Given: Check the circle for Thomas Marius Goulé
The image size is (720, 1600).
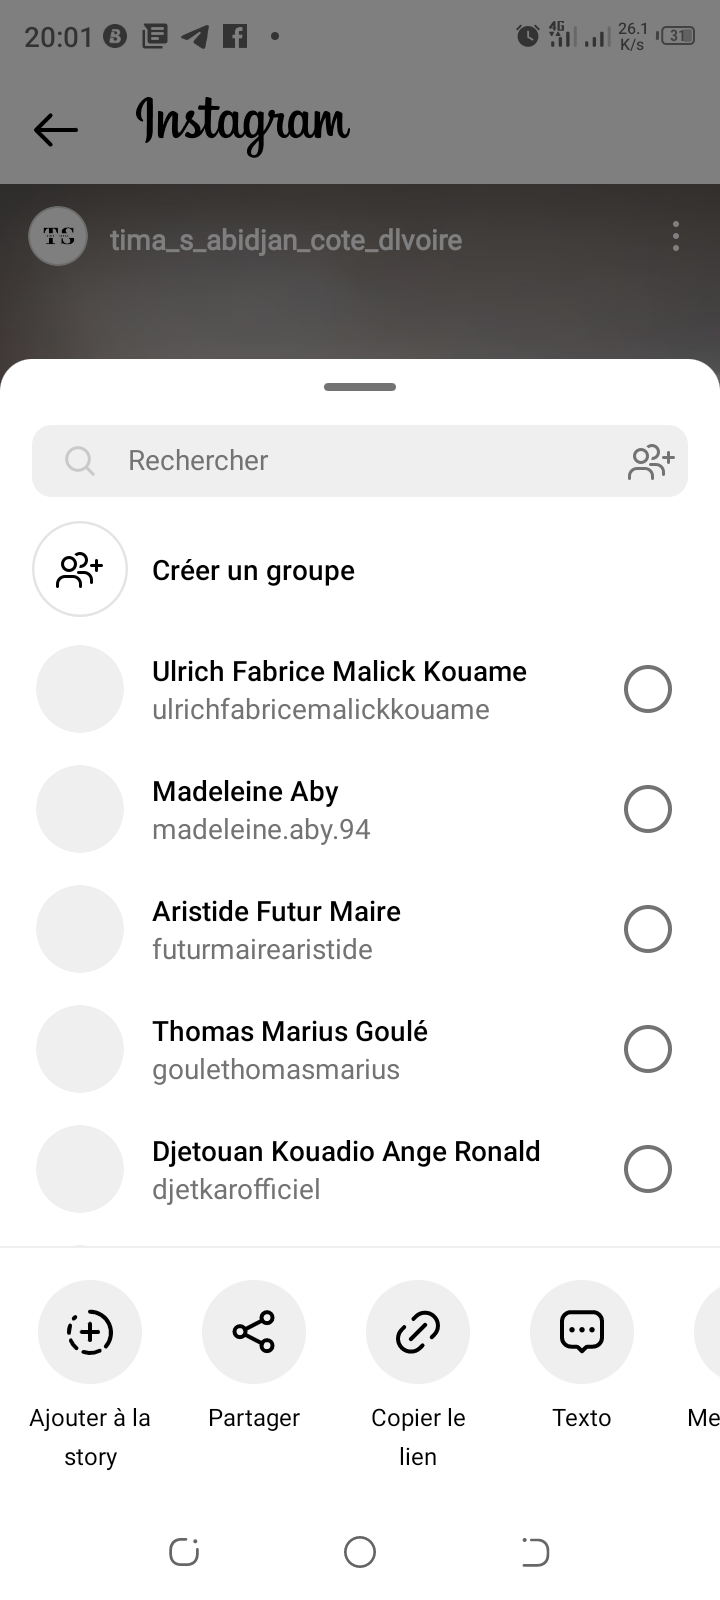Looking at the screenshot, I should pyautogui.click(x=648, y=1049).
